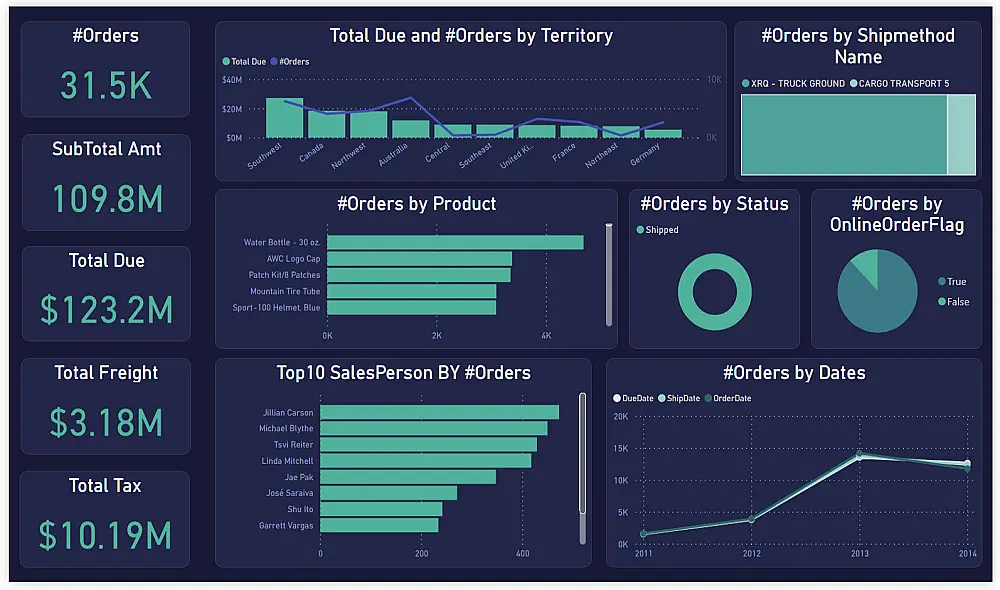The image size is (1000, 590).
Task: Select José Saraiva's bar
Action: (x=388, y=493)
